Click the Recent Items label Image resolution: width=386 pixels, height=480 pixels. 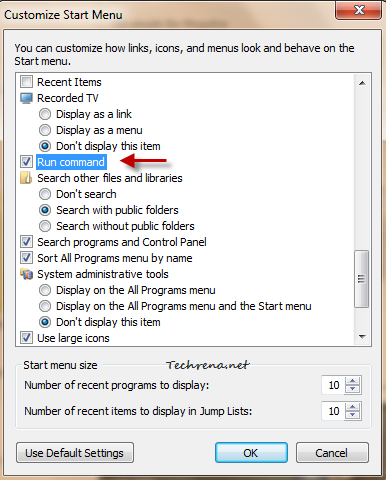[69, 82]
